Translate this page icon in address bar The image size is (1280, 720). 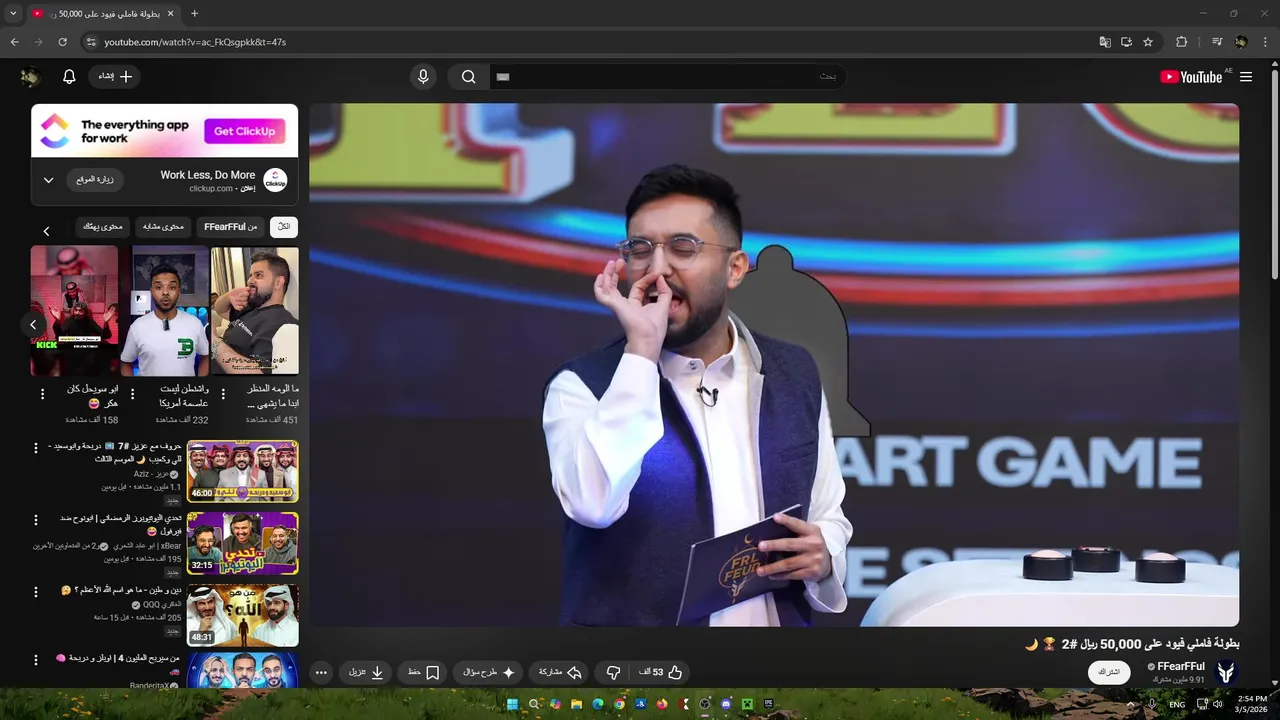[x=1105, y=42]
